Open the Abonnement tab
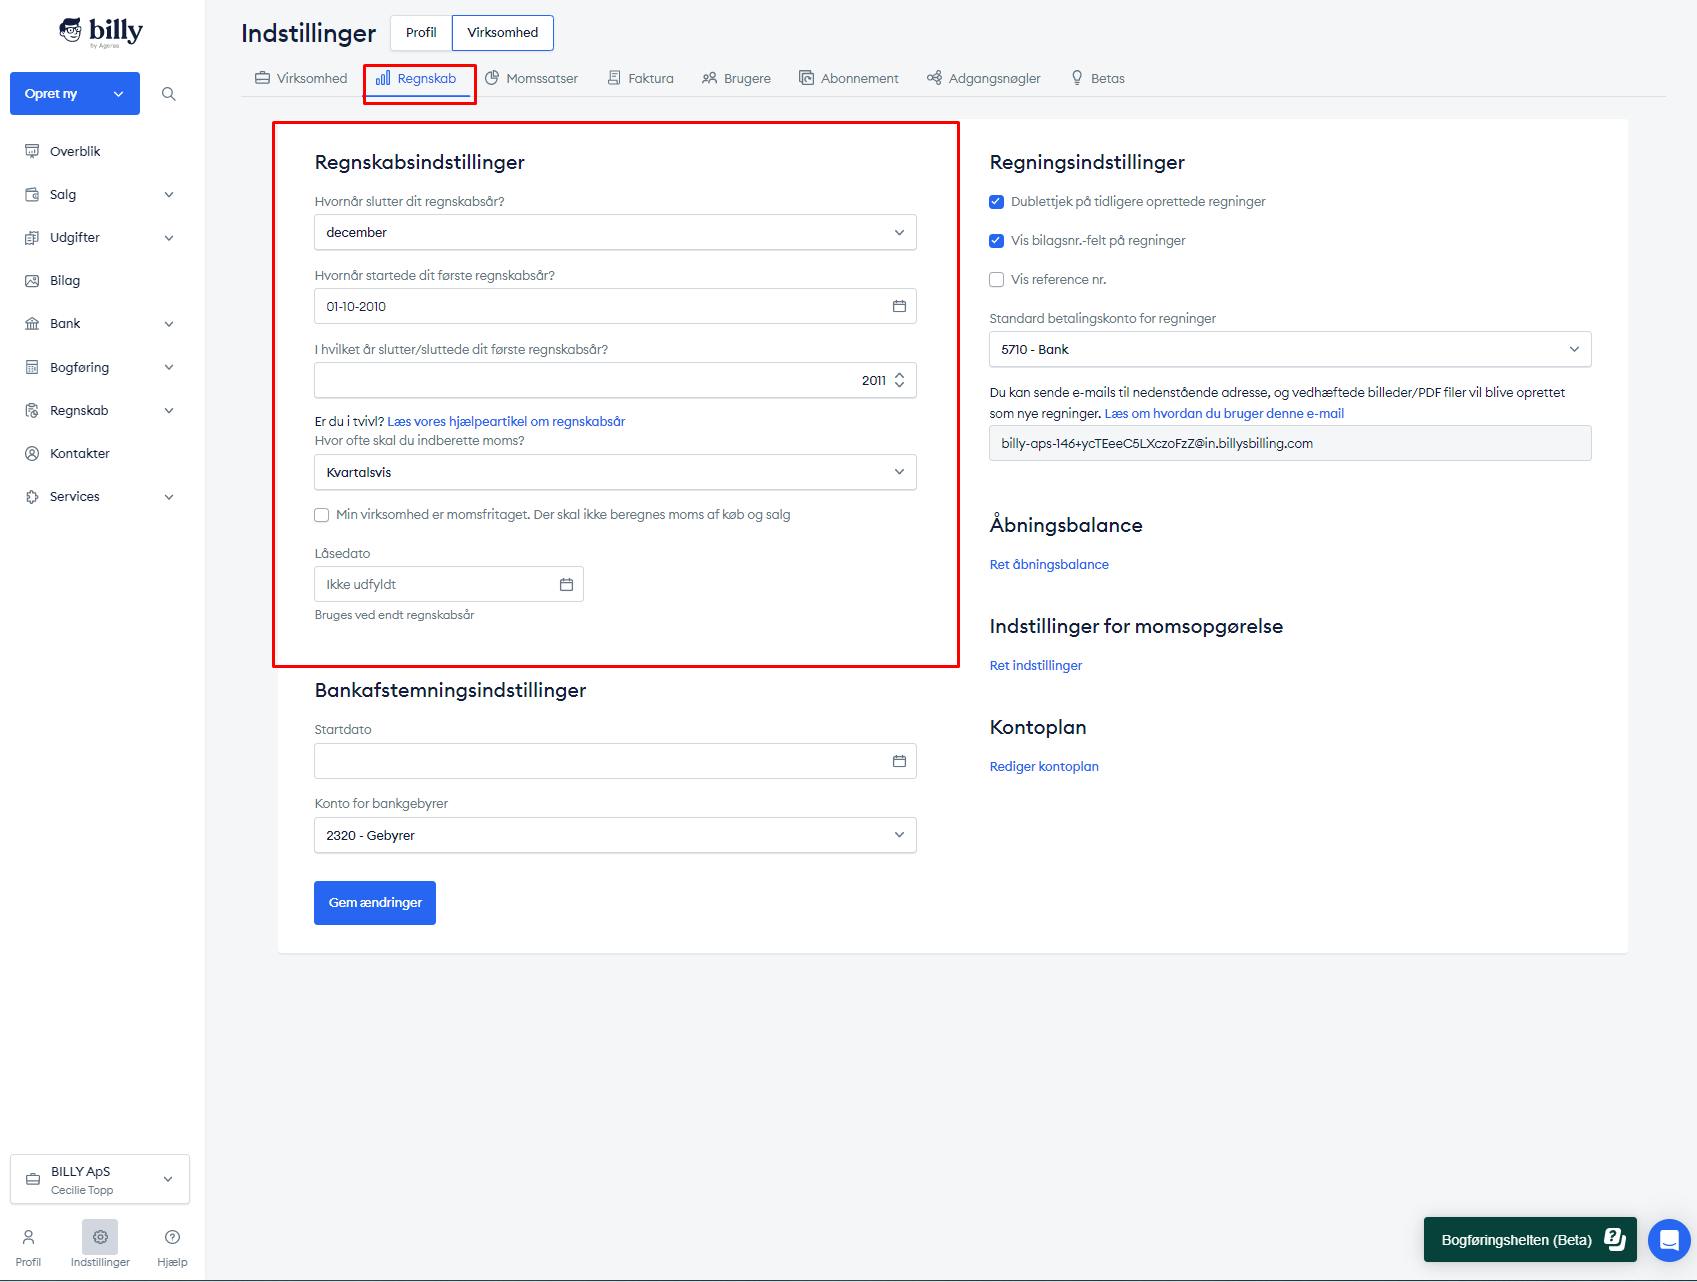The width and height of the screenshot is (1697, 1282). tap(849, 78)
